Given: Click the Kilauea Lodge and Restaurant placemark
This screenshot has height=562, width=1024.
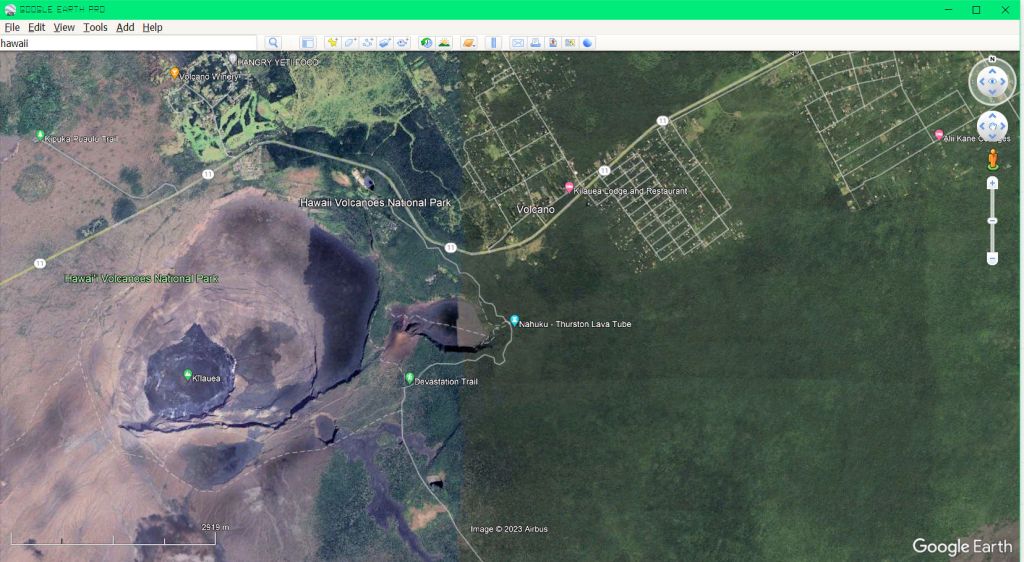Looking at the screenshot, I should click(x=569, y=188).
